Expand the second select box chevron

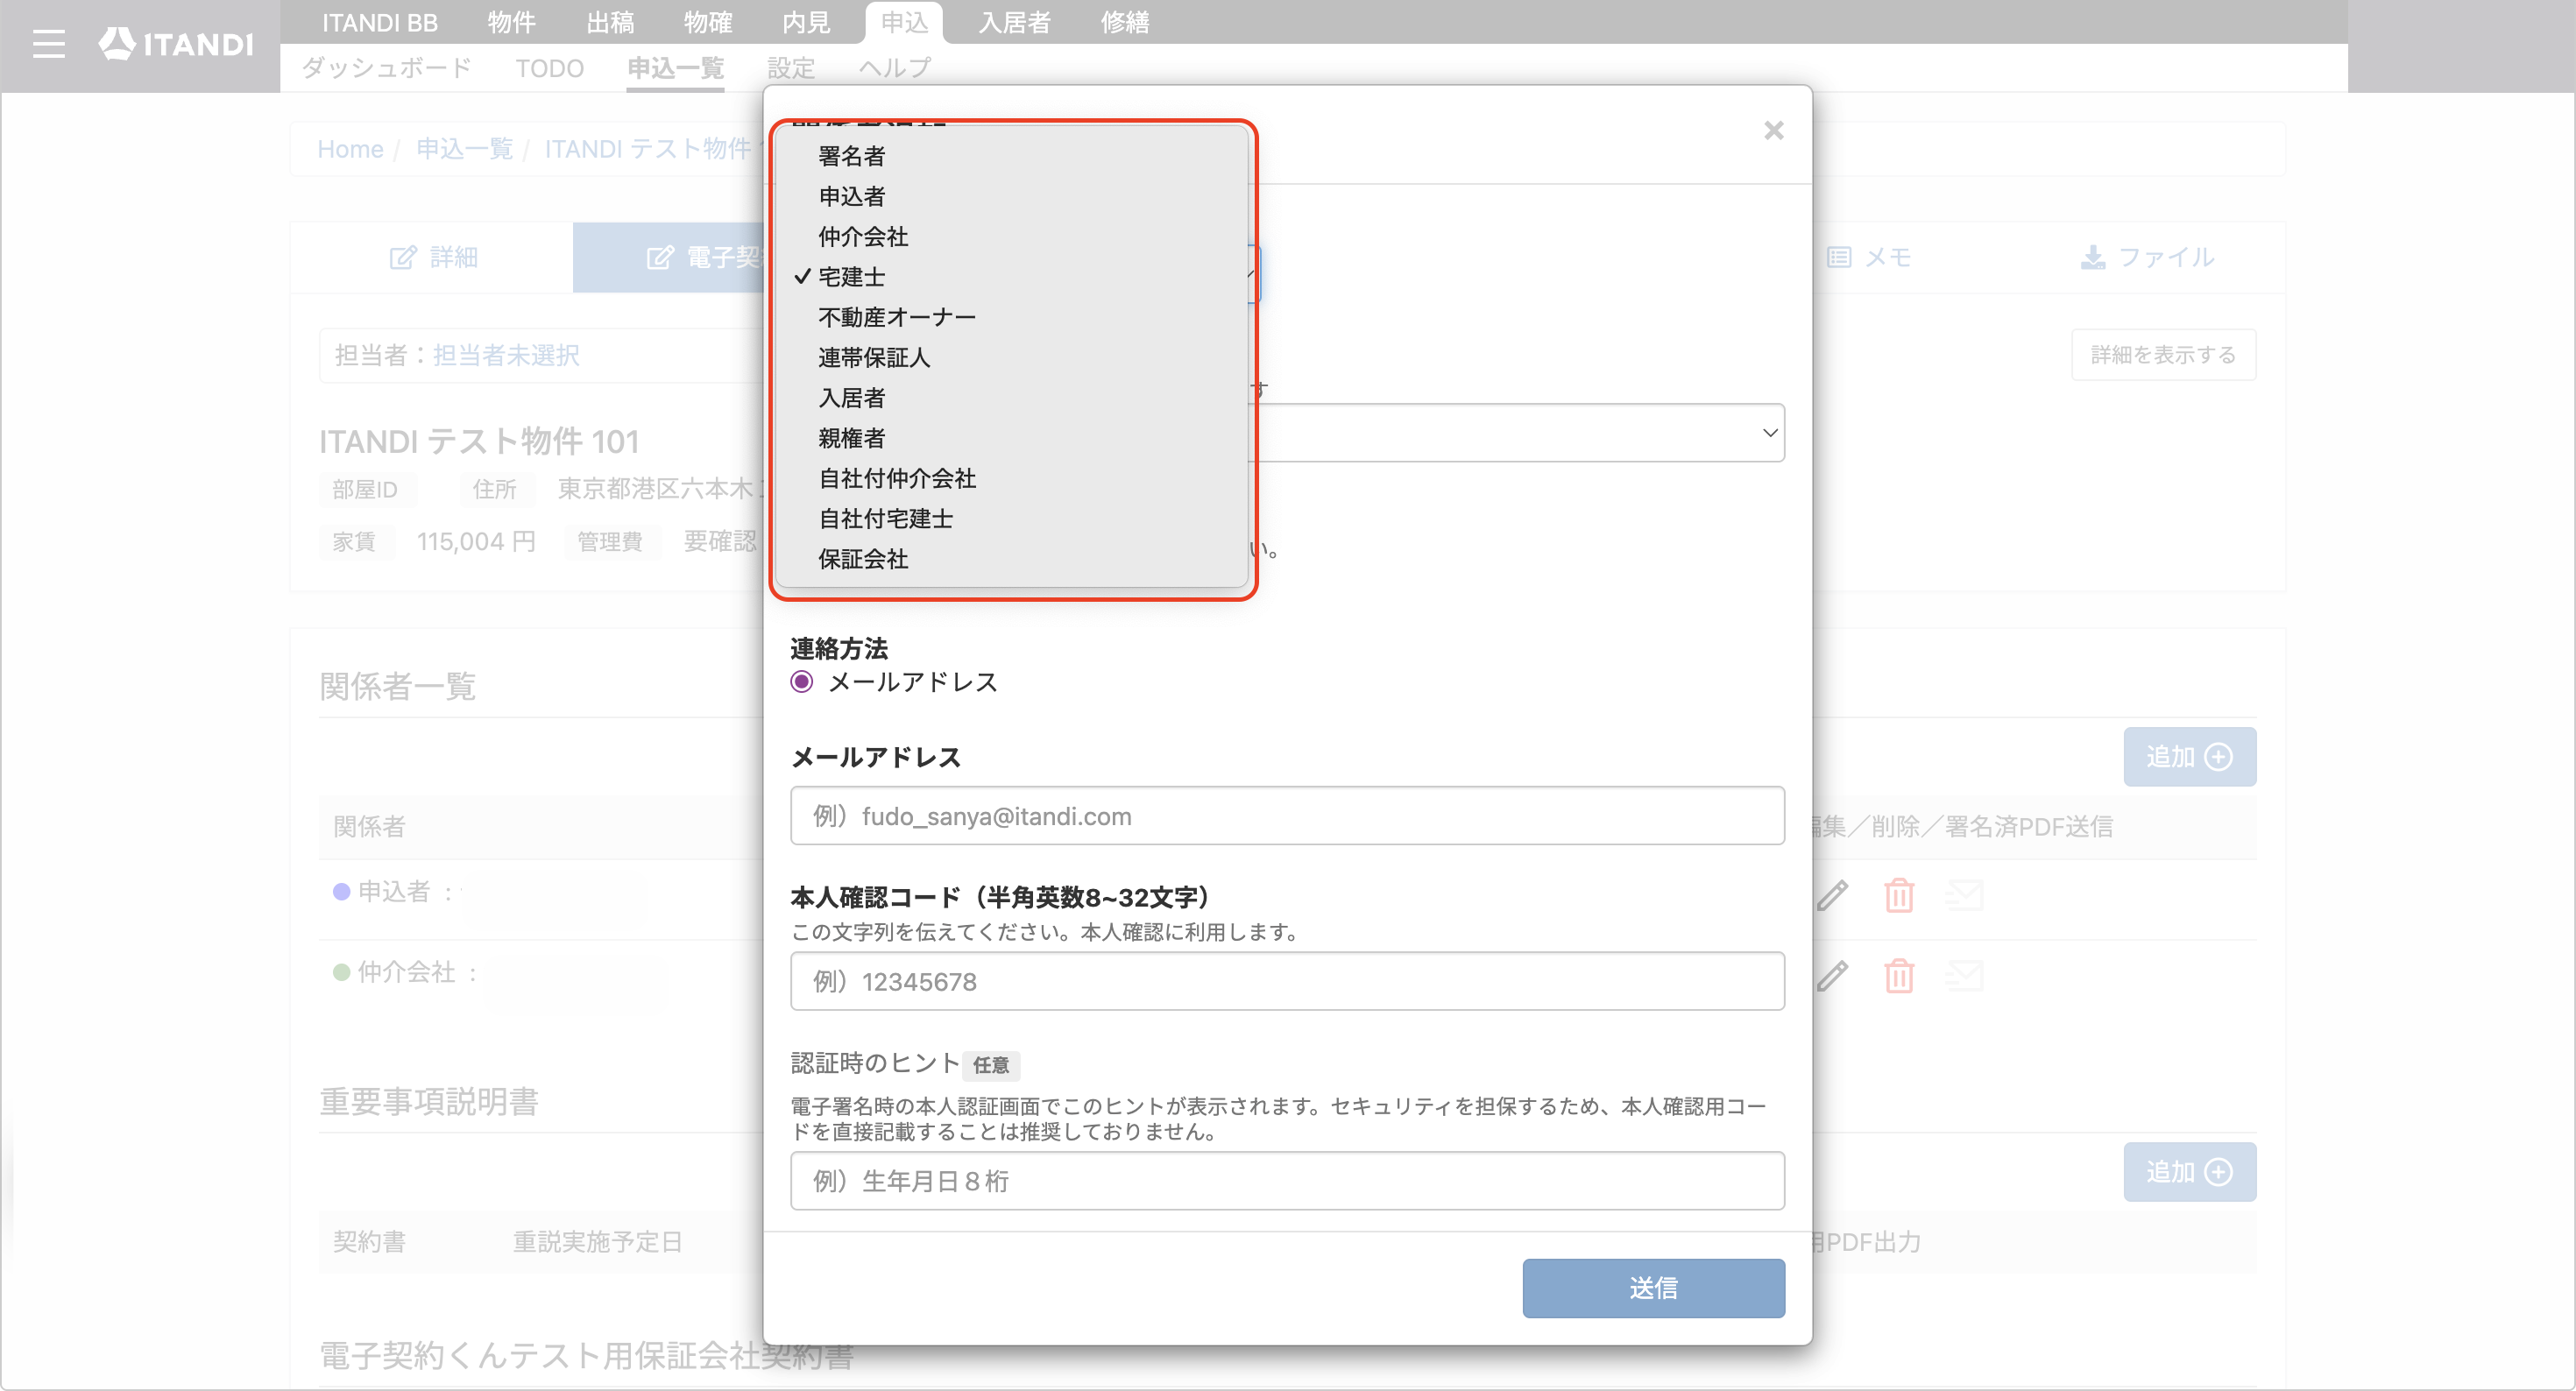(1769, 433)
